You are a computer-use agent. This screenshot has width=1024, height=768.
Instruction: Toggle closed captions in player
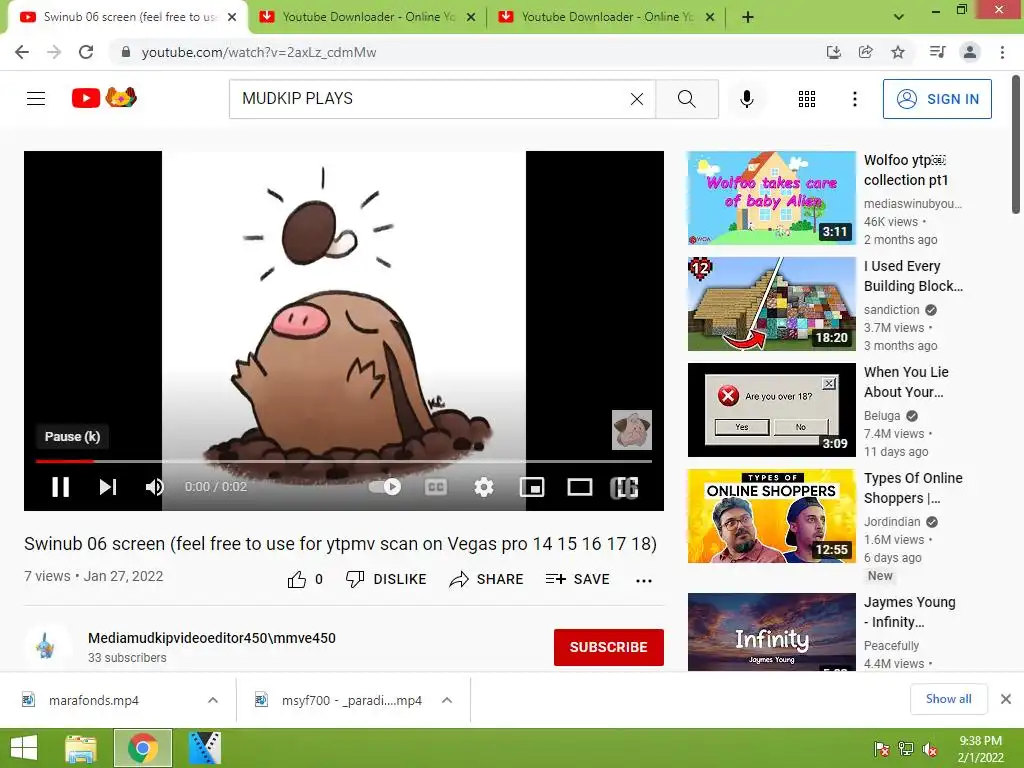(436, 487)
